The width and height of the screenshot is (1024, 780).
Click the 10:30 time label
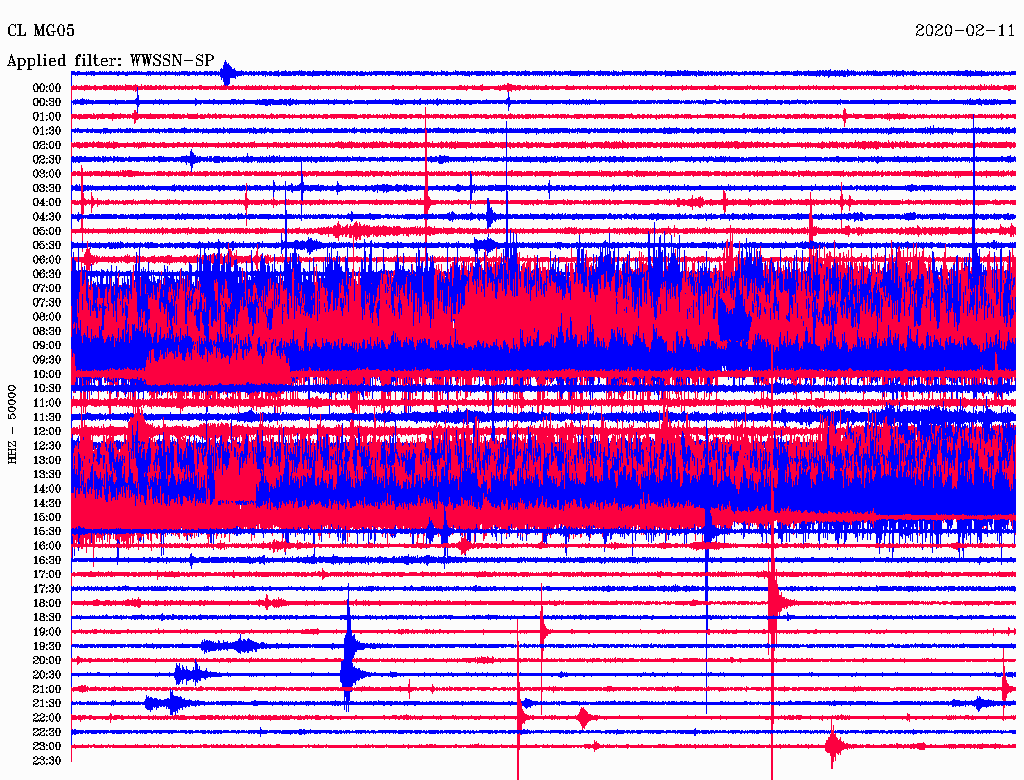tap(47, 389)
